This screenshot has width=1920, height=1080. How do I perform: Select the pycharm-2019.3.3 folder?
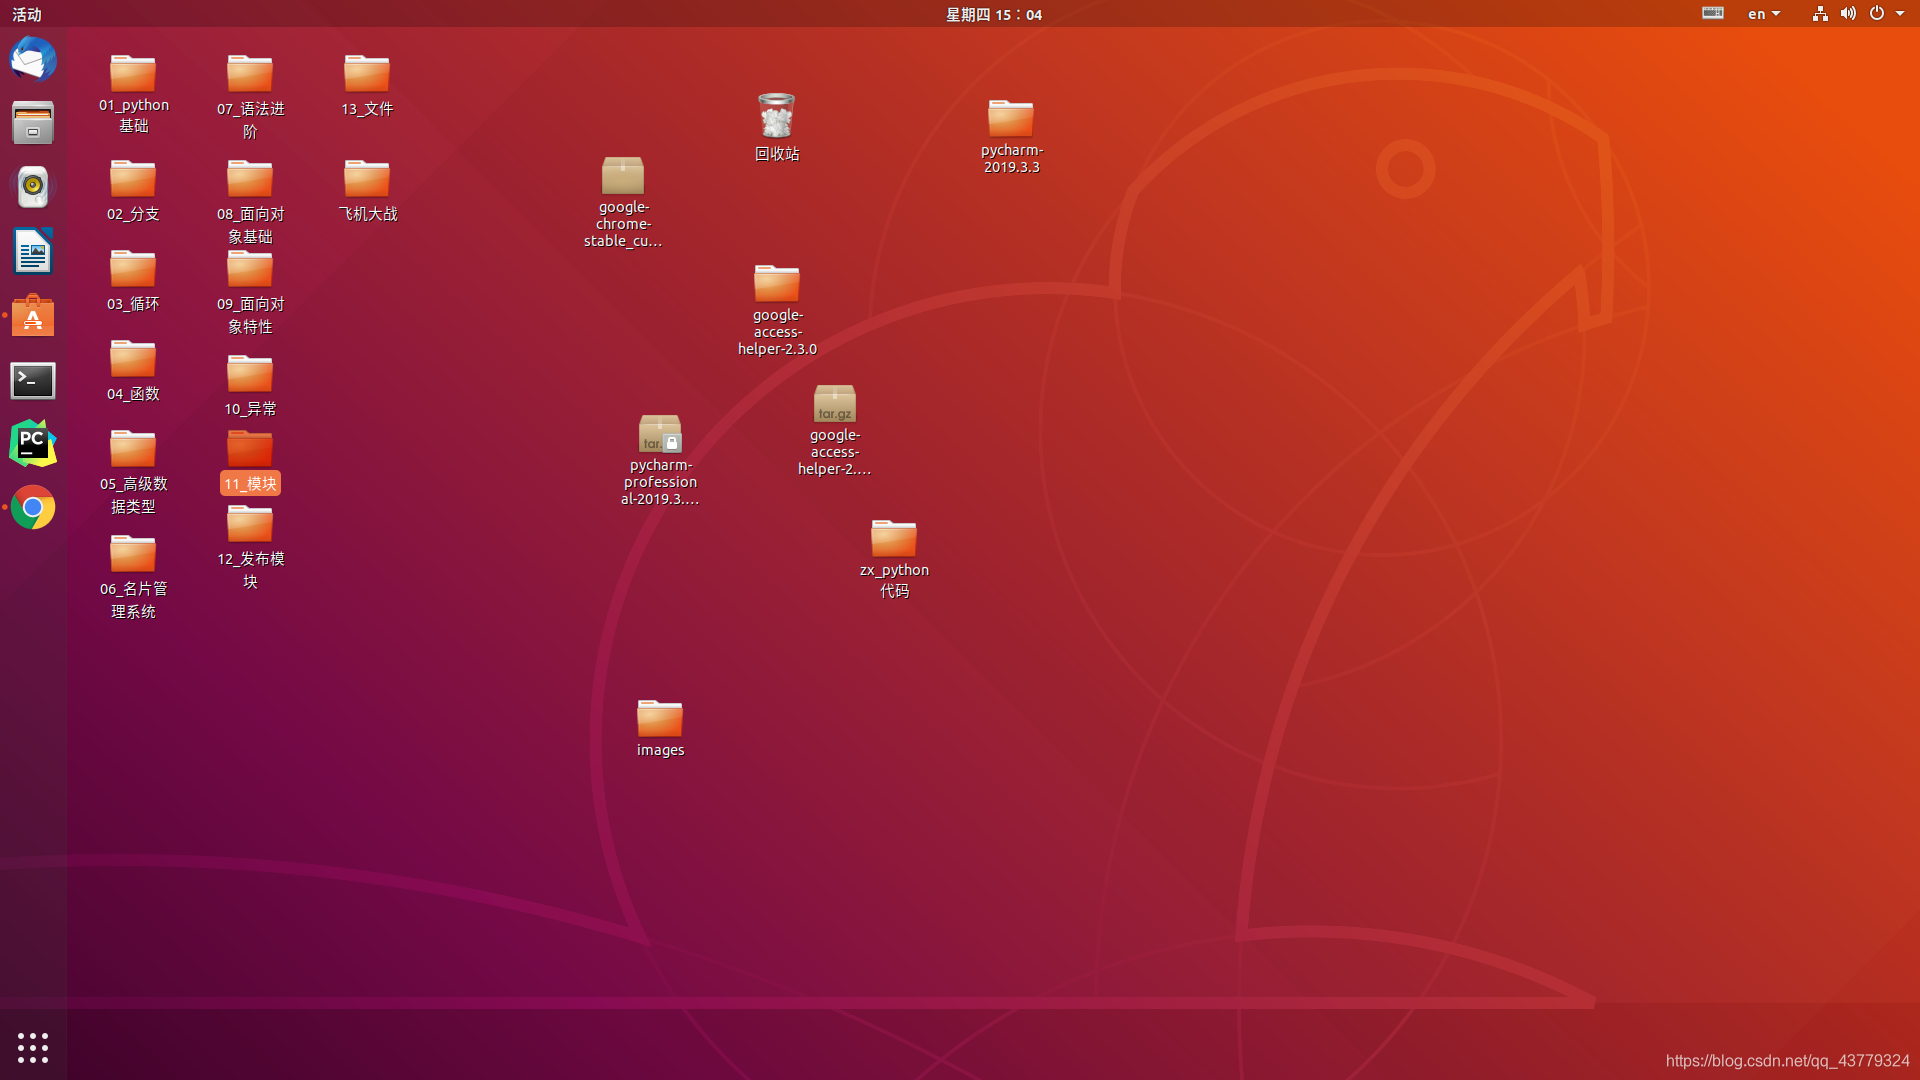pos(1011,137)
